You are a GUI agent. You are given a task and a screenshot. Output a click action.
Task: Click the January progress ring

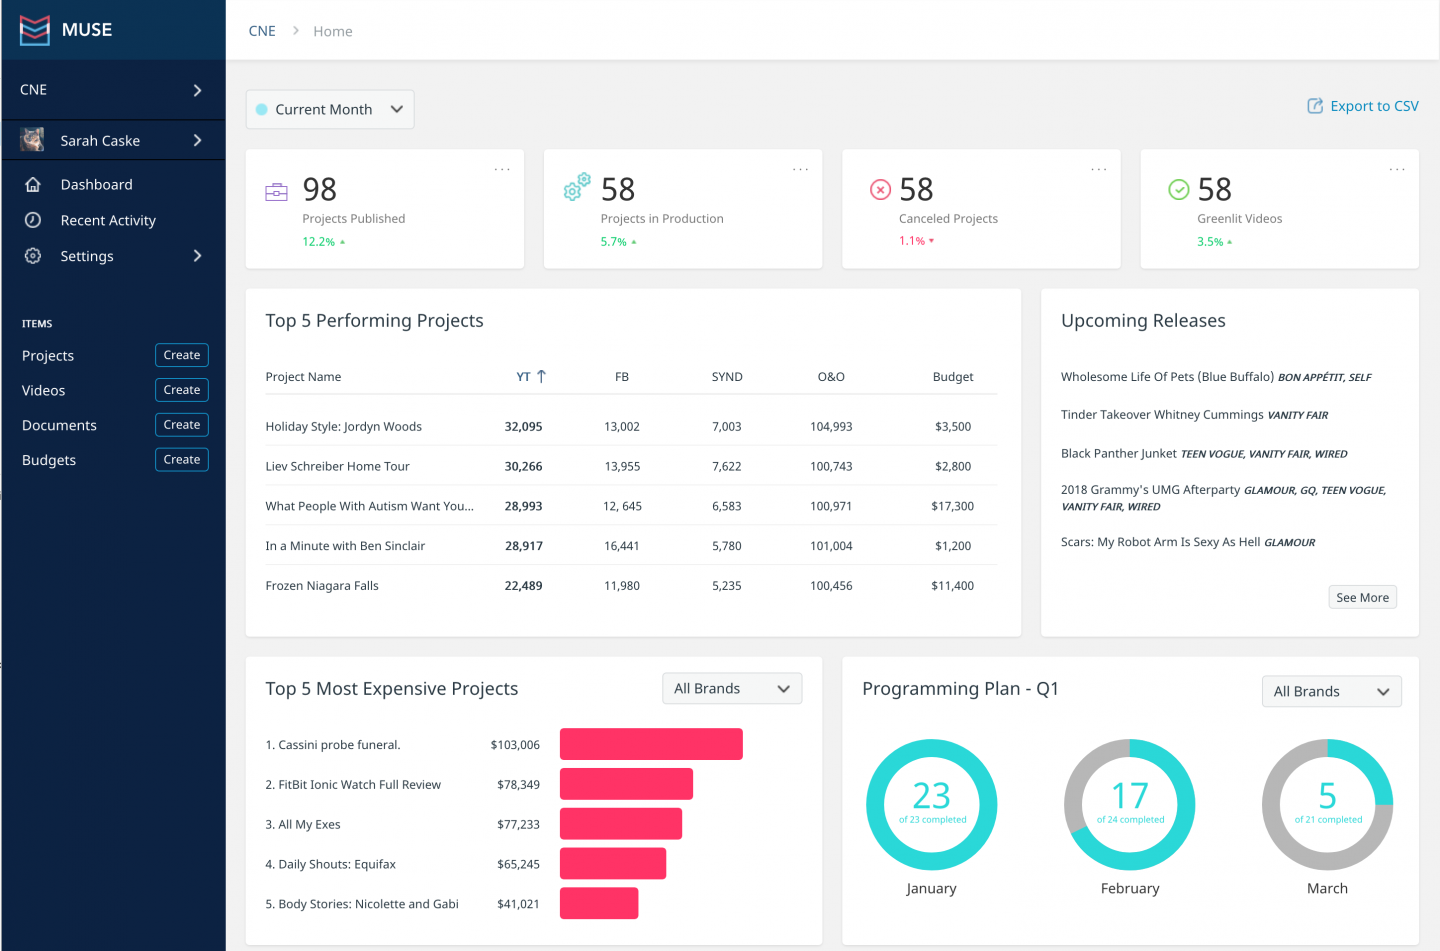(931, 805)
